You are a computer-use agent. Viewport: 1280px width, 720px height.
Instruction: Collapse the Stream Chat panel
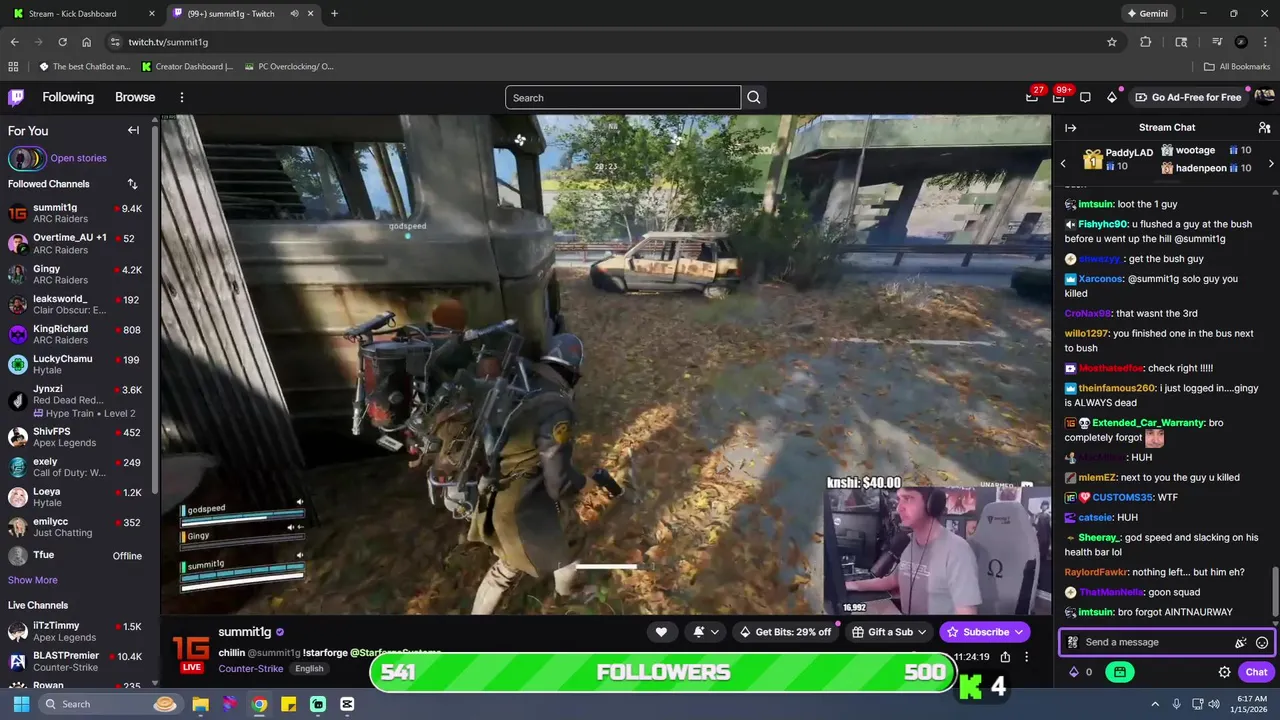coord(1070,128)
